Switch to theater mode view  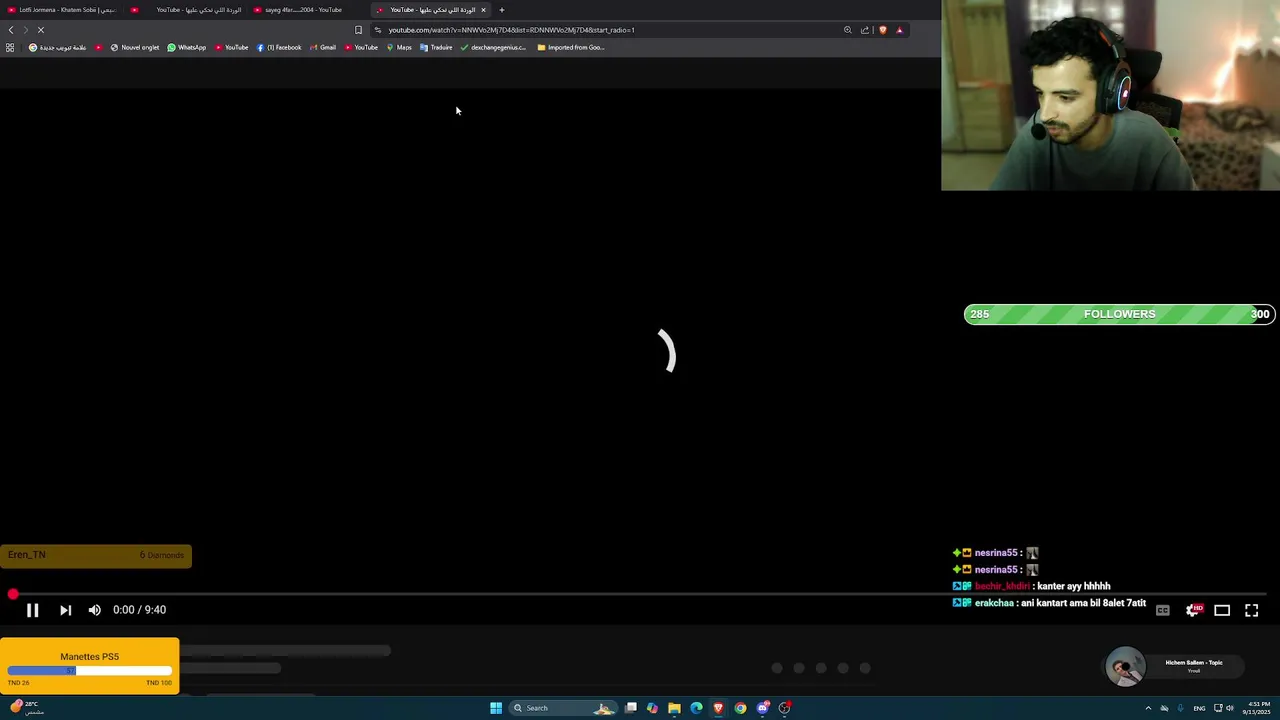[1222, 610]
